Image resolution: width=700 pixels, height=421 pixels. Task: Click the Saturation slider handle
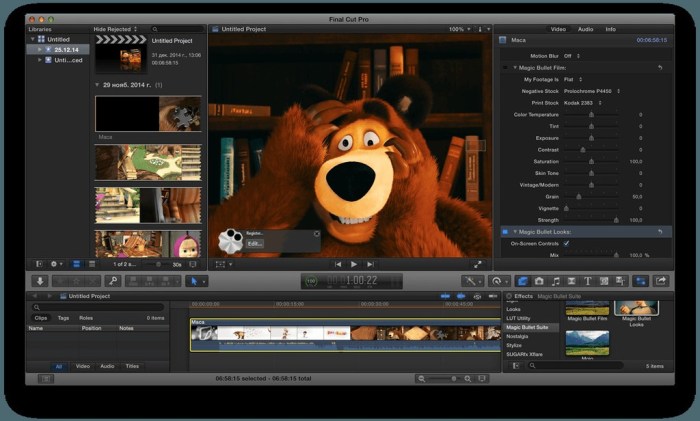pyautogui.click(x=589, y=161)
